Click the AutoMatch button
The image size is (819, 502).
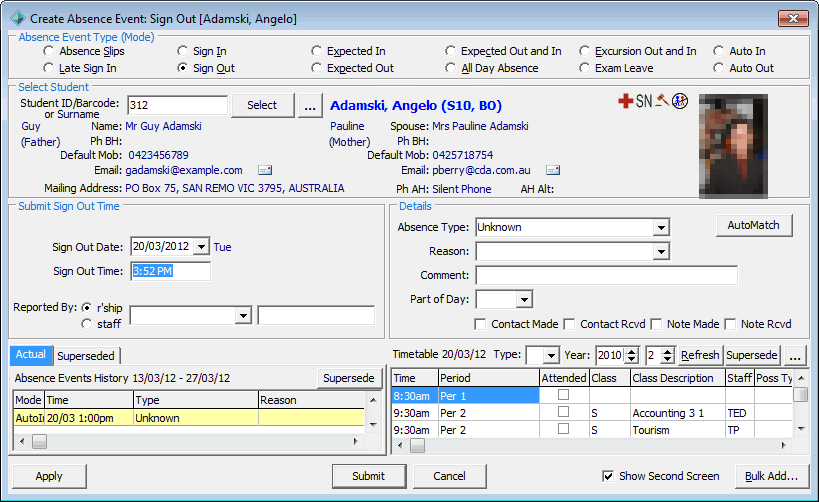tap(754, 225)
